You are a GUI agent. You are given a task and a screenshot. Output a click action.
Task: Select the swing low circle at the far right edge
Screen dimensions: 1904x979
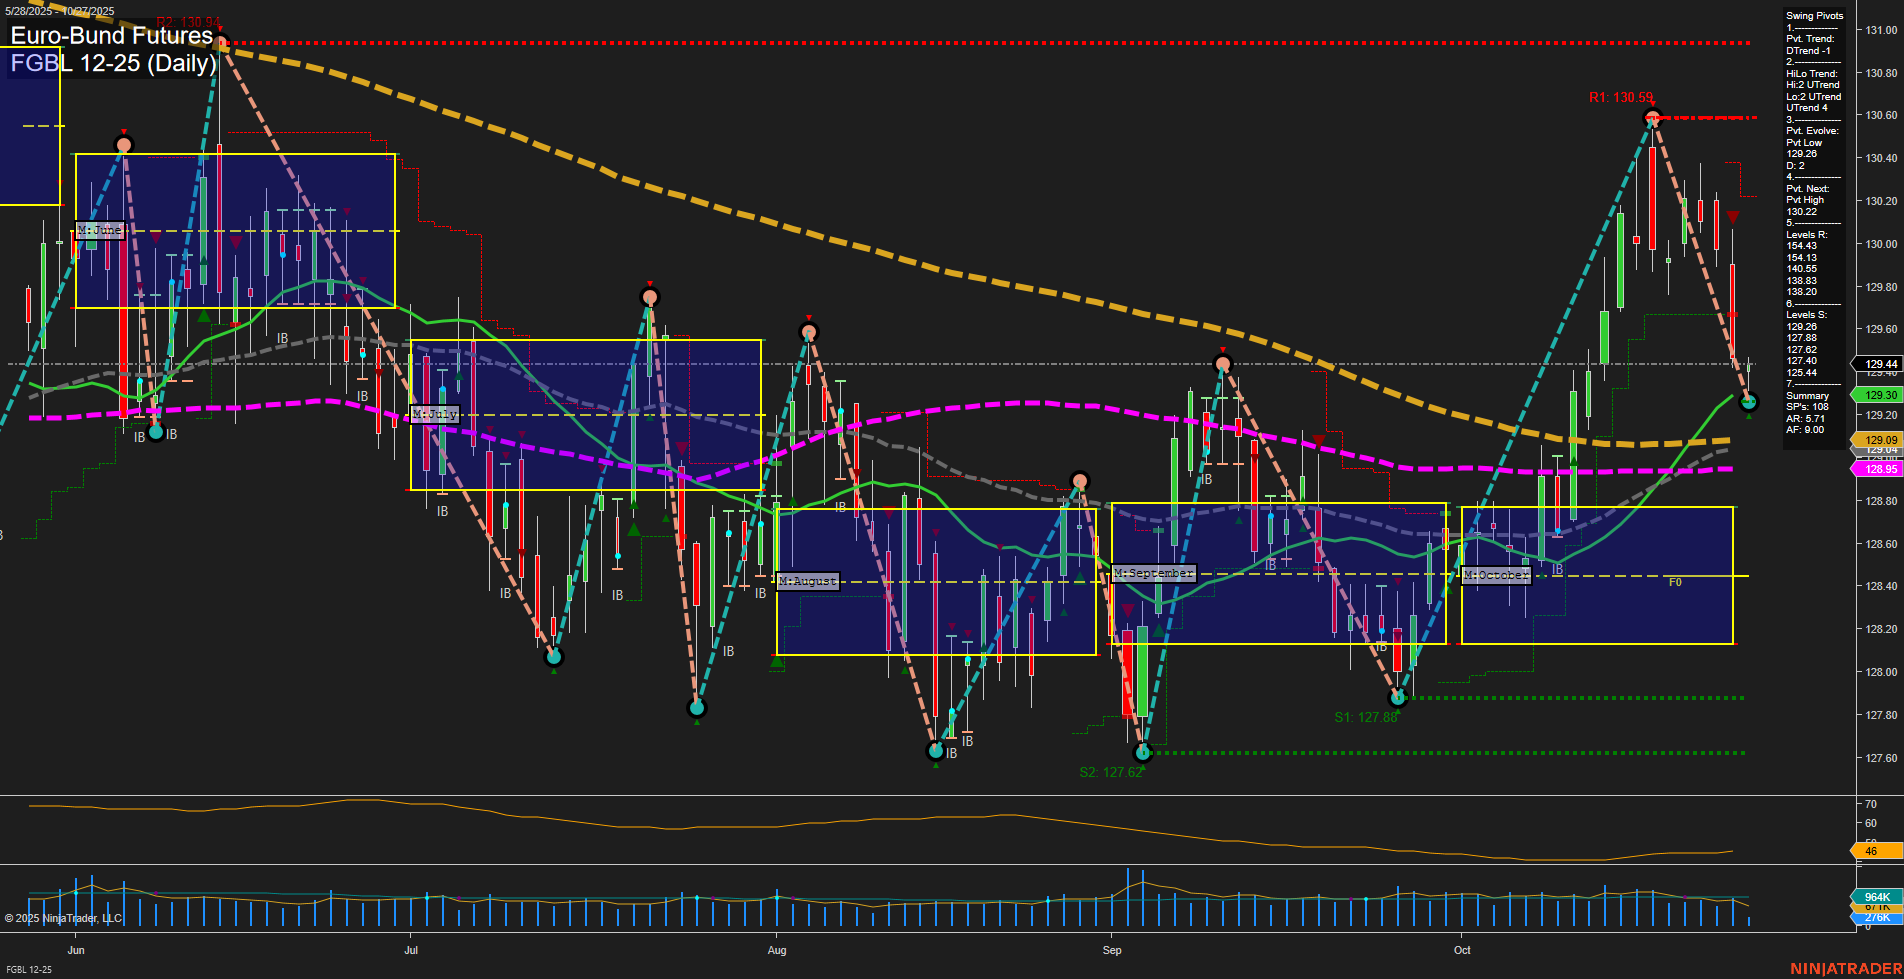pyautogui.click(x=1748, y=404)
